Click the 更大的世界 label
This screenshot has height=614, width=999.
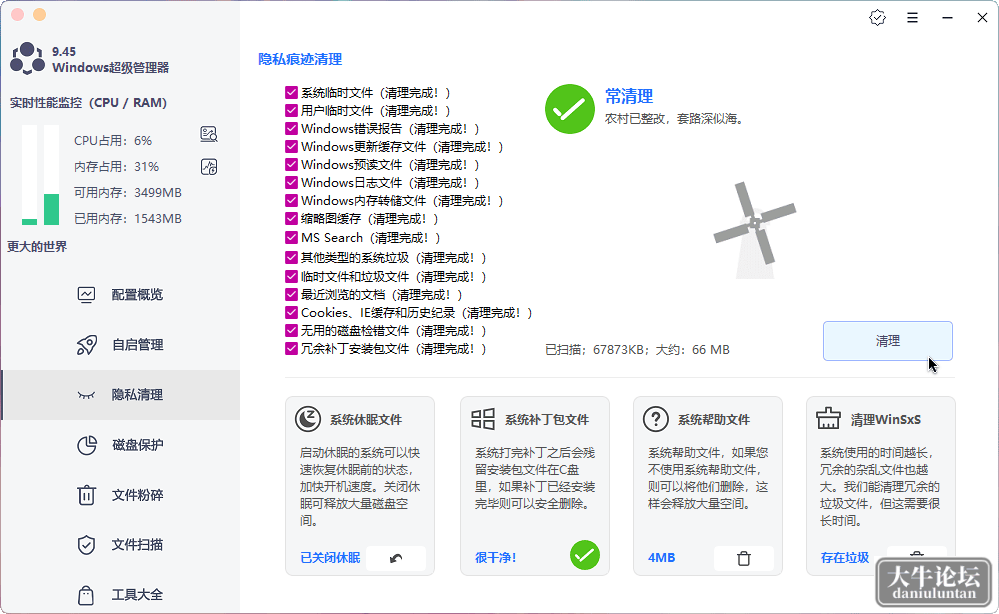37,246
